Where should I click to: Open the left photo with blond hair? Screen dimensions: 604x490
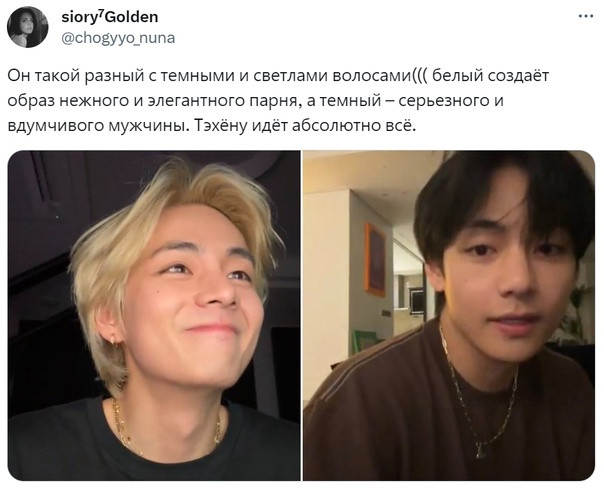[154, 315]
